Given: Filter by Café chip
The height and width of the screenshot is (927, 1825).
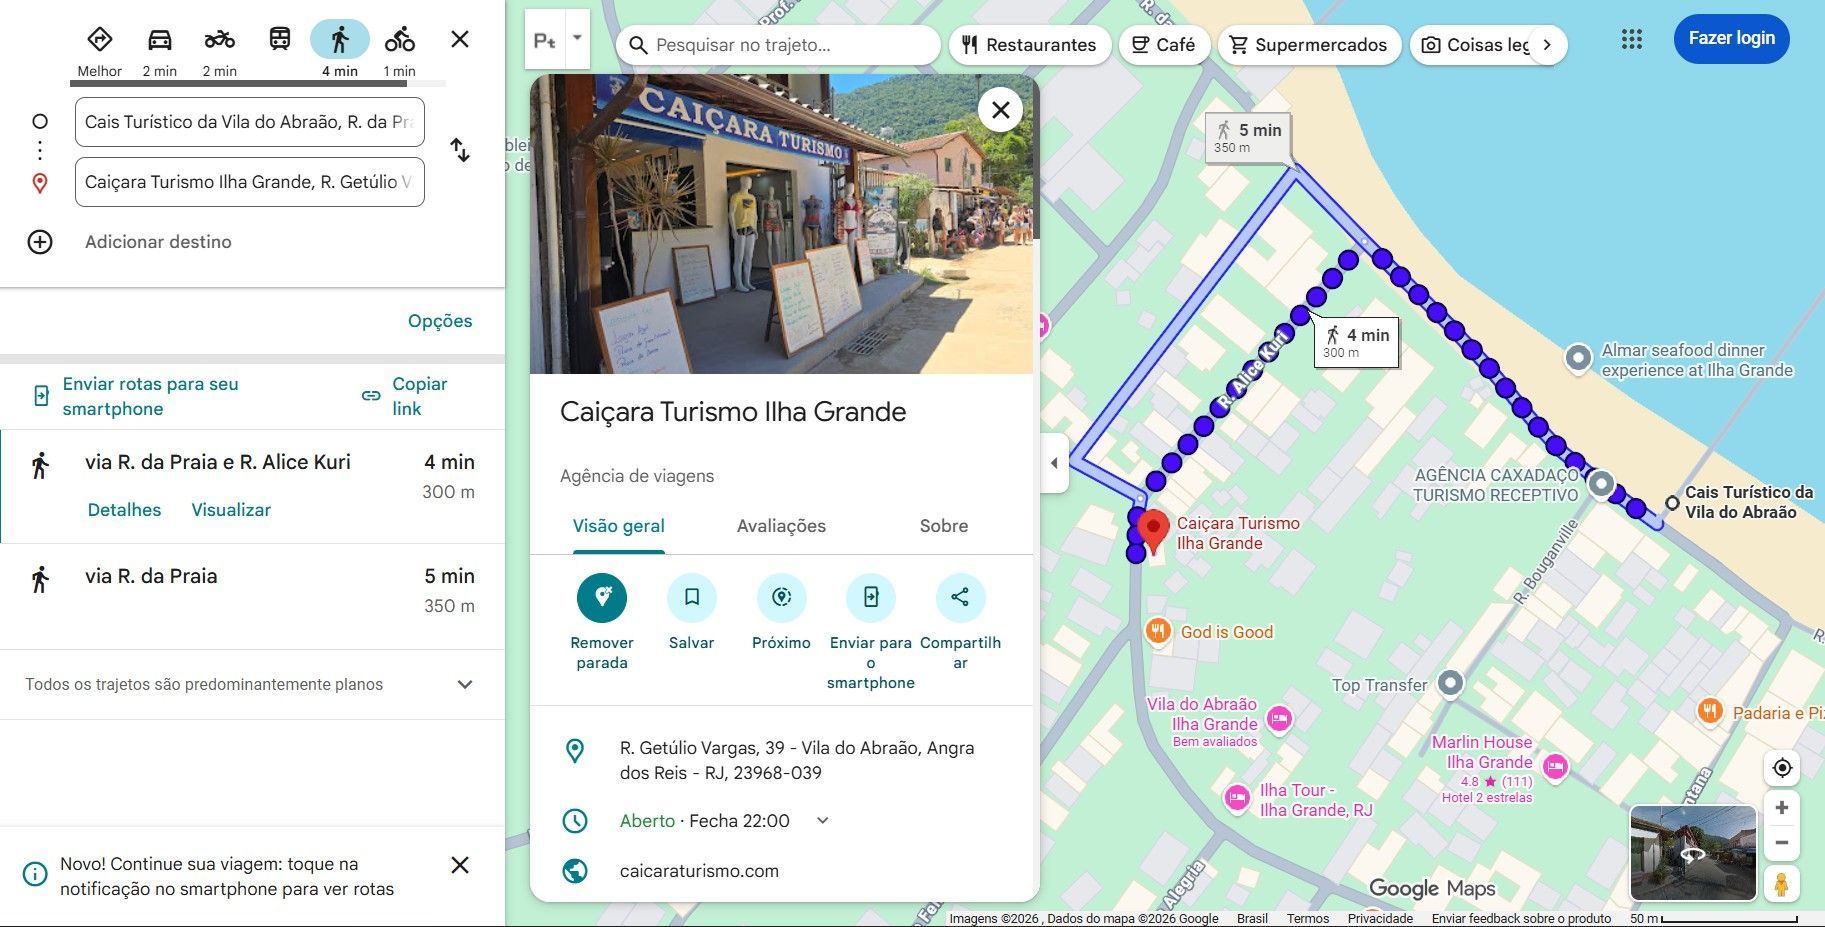Looking at the screenshot, I should pos(1164,45).
